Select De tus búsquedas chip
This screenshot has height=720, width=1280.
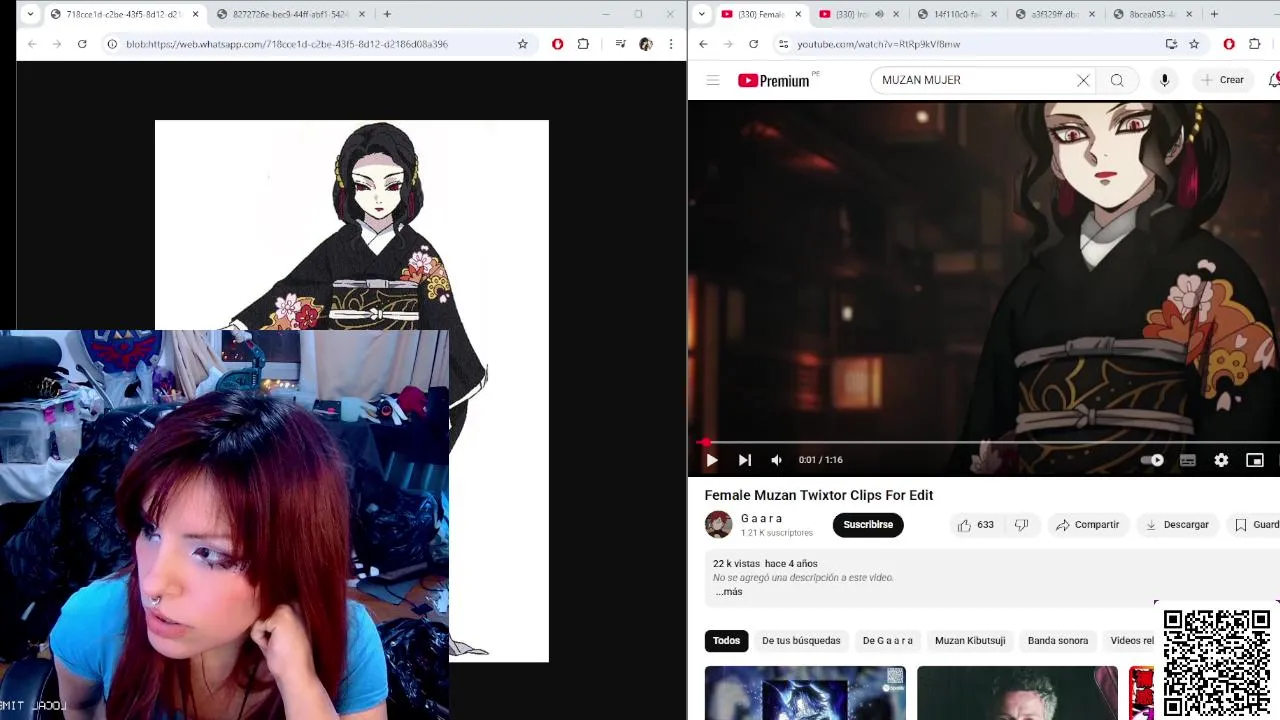[801, 641]
